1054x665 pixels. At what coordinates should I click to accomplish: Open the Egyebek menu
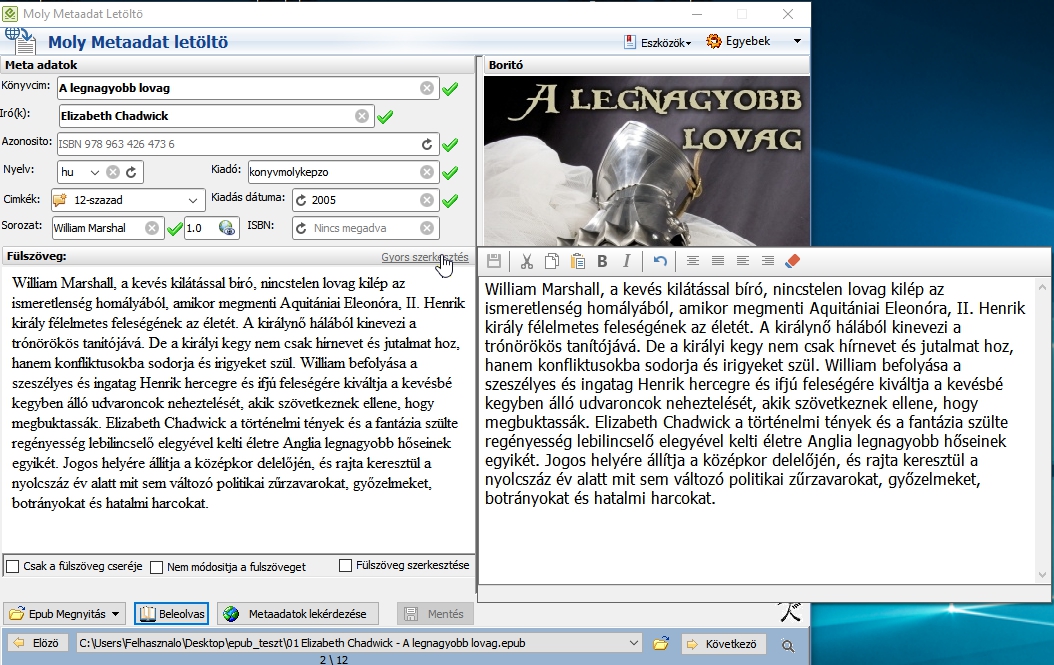[x=738, y=42]
